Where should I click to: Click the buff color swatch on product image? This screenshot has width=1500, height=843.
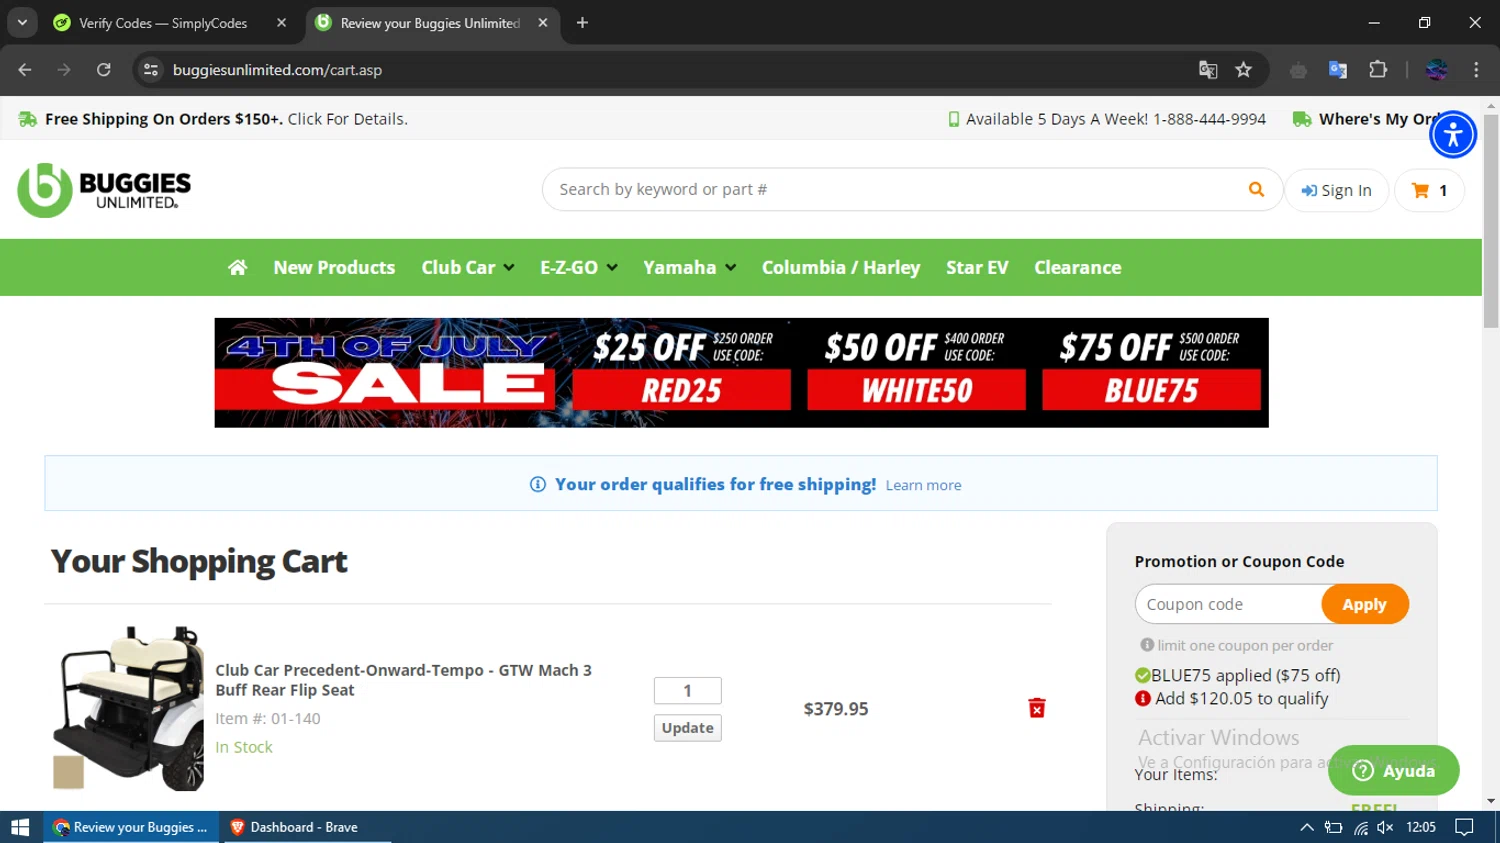point(68,772)
